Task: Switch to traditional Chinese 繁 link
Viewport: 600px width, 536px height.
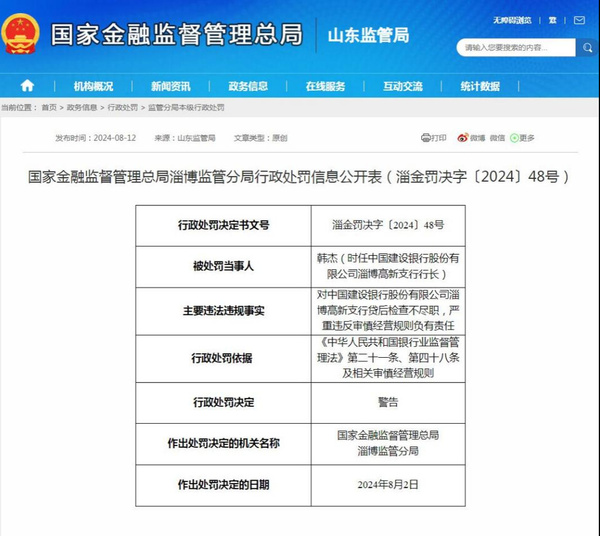Action: 553,20
